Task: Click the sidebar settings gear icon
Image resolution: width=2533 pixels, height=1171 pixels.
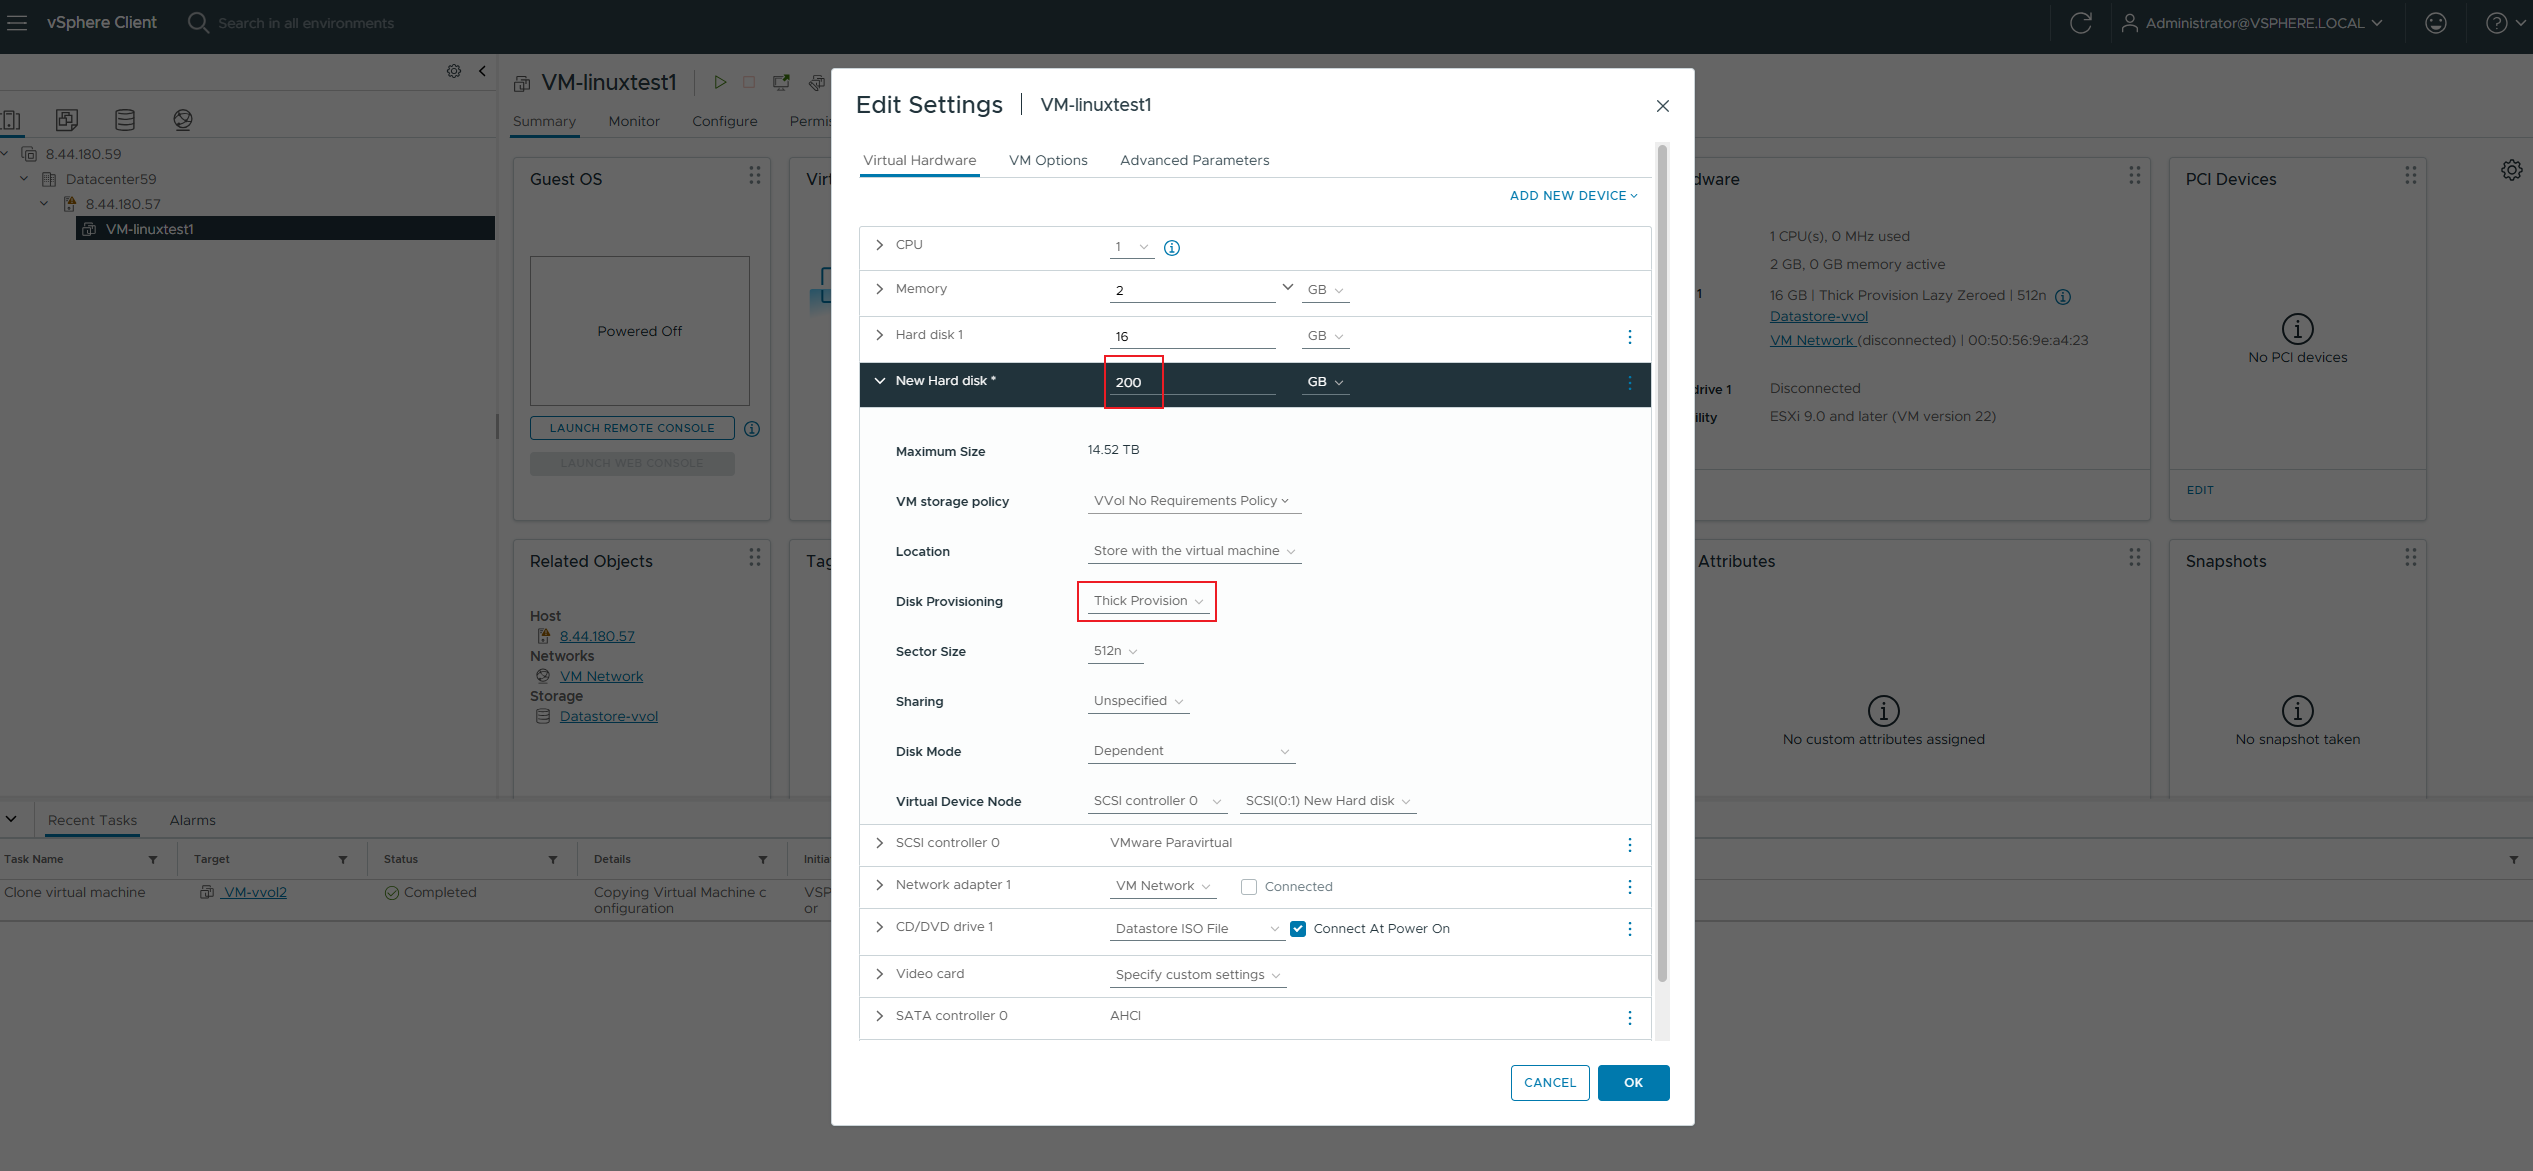Action: click(454, 71)
